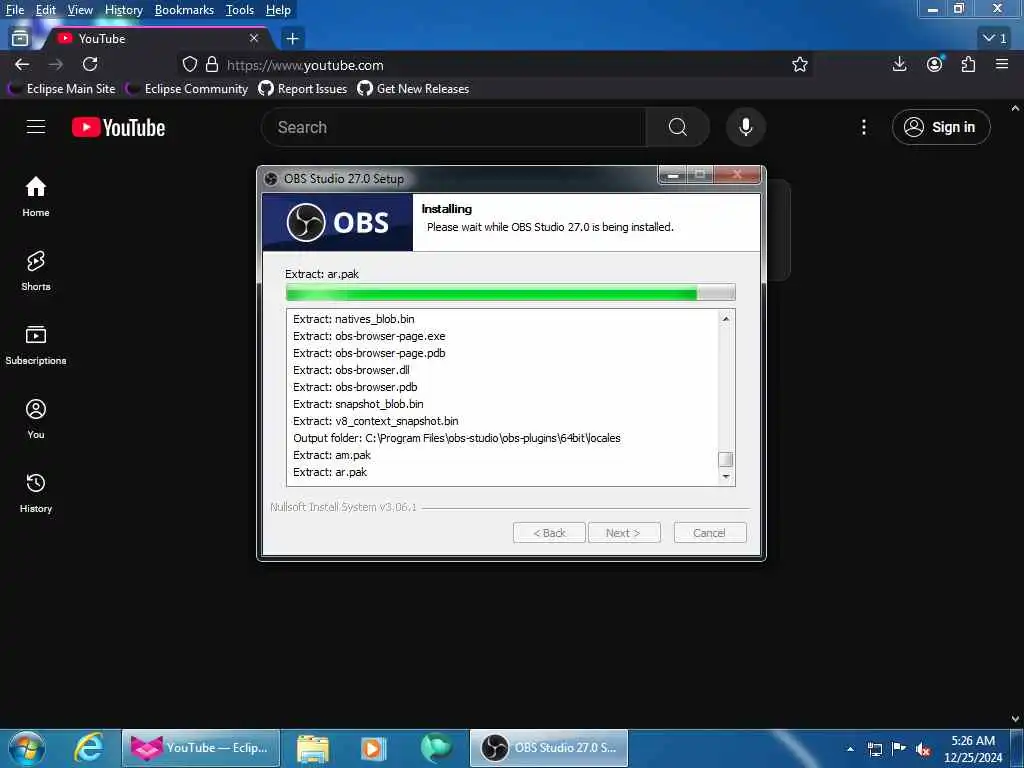1024x768 pixels.
Task: Click Cancel in OBS Setup
Action: pyautogui.click(x=710, y=533)
